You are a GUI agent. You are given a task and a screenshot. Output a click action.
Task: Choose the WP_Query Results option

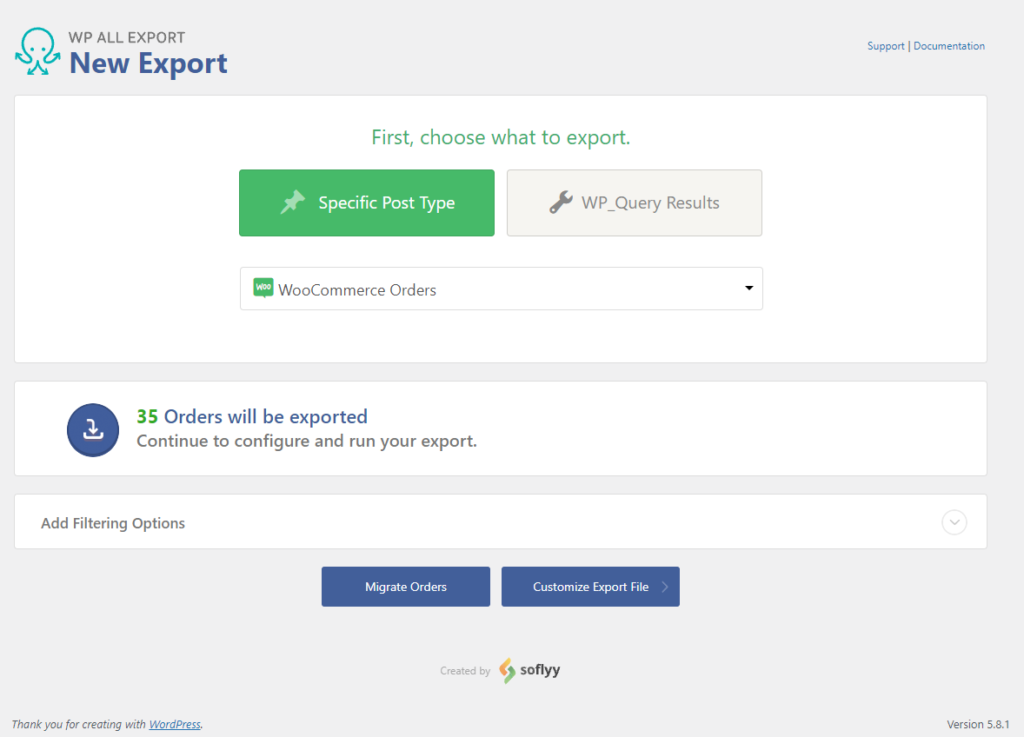[634, 203]
